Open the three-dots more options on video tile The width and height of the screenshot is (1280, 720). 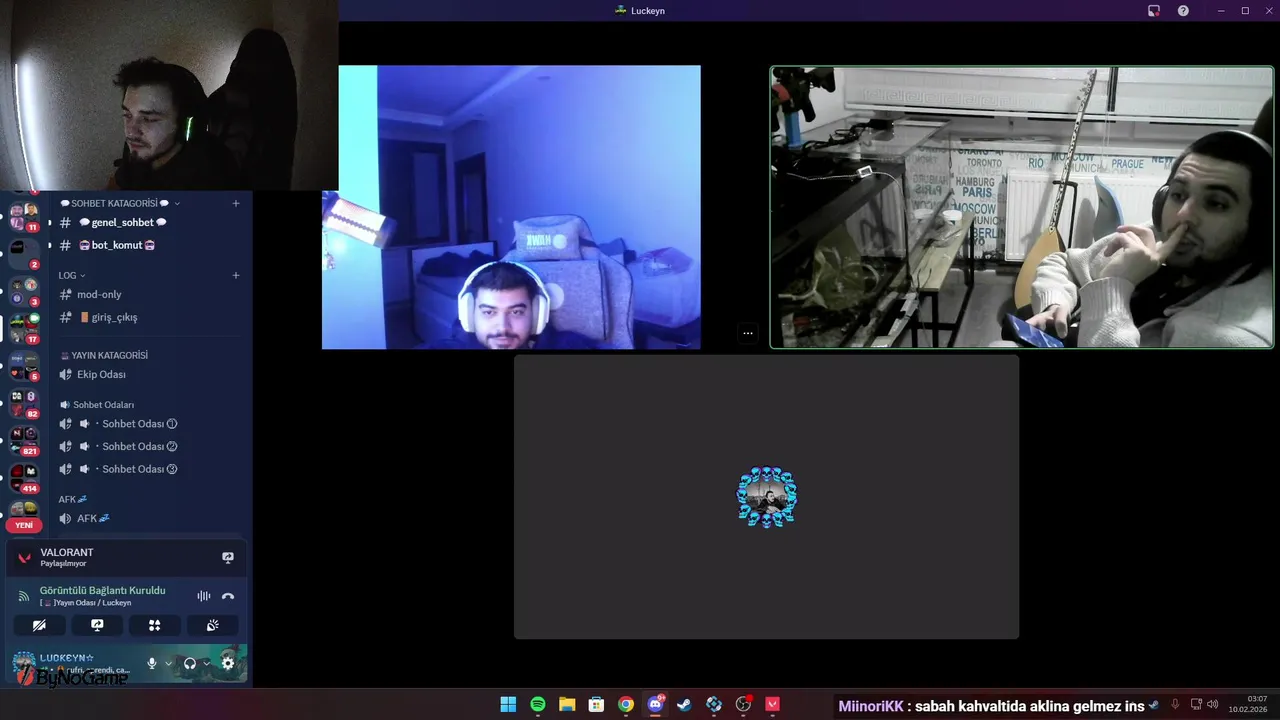(747, 333)
